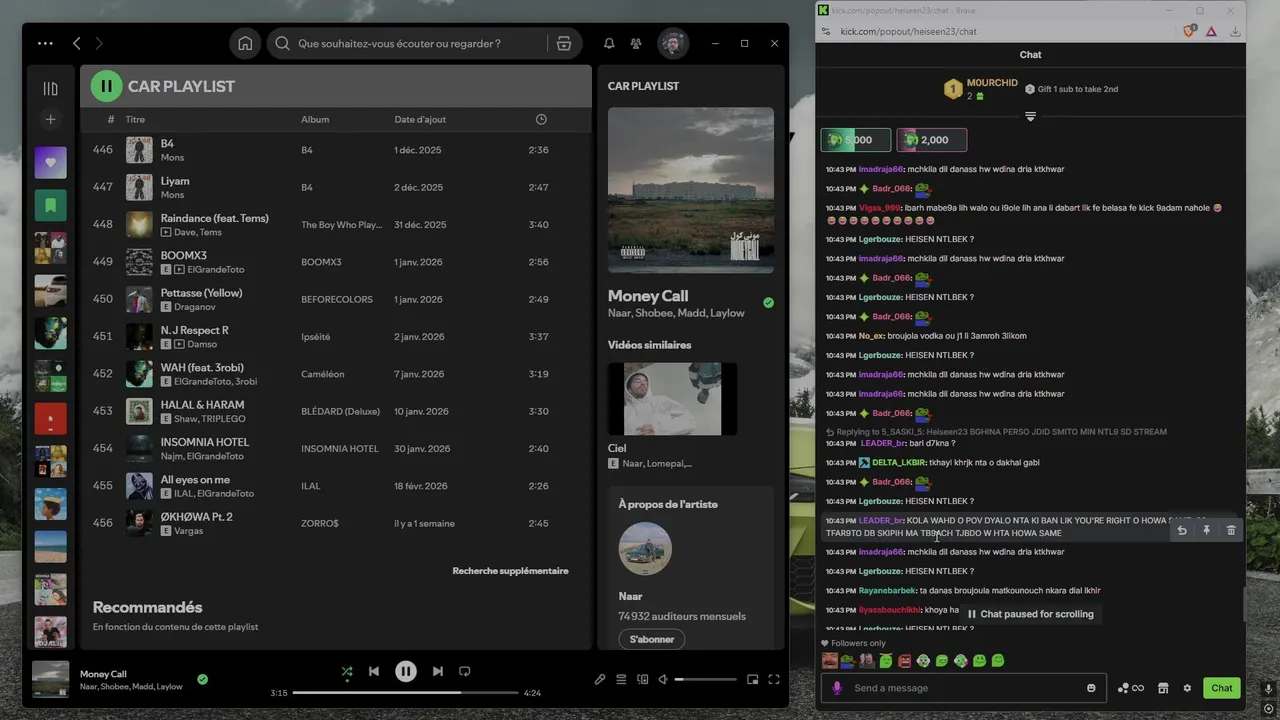This screenshot has width=1280, height=720.
Task: Expand the Kick chat leaderboard arrow
Action: pyautogui.click(x=1030, y=117)
